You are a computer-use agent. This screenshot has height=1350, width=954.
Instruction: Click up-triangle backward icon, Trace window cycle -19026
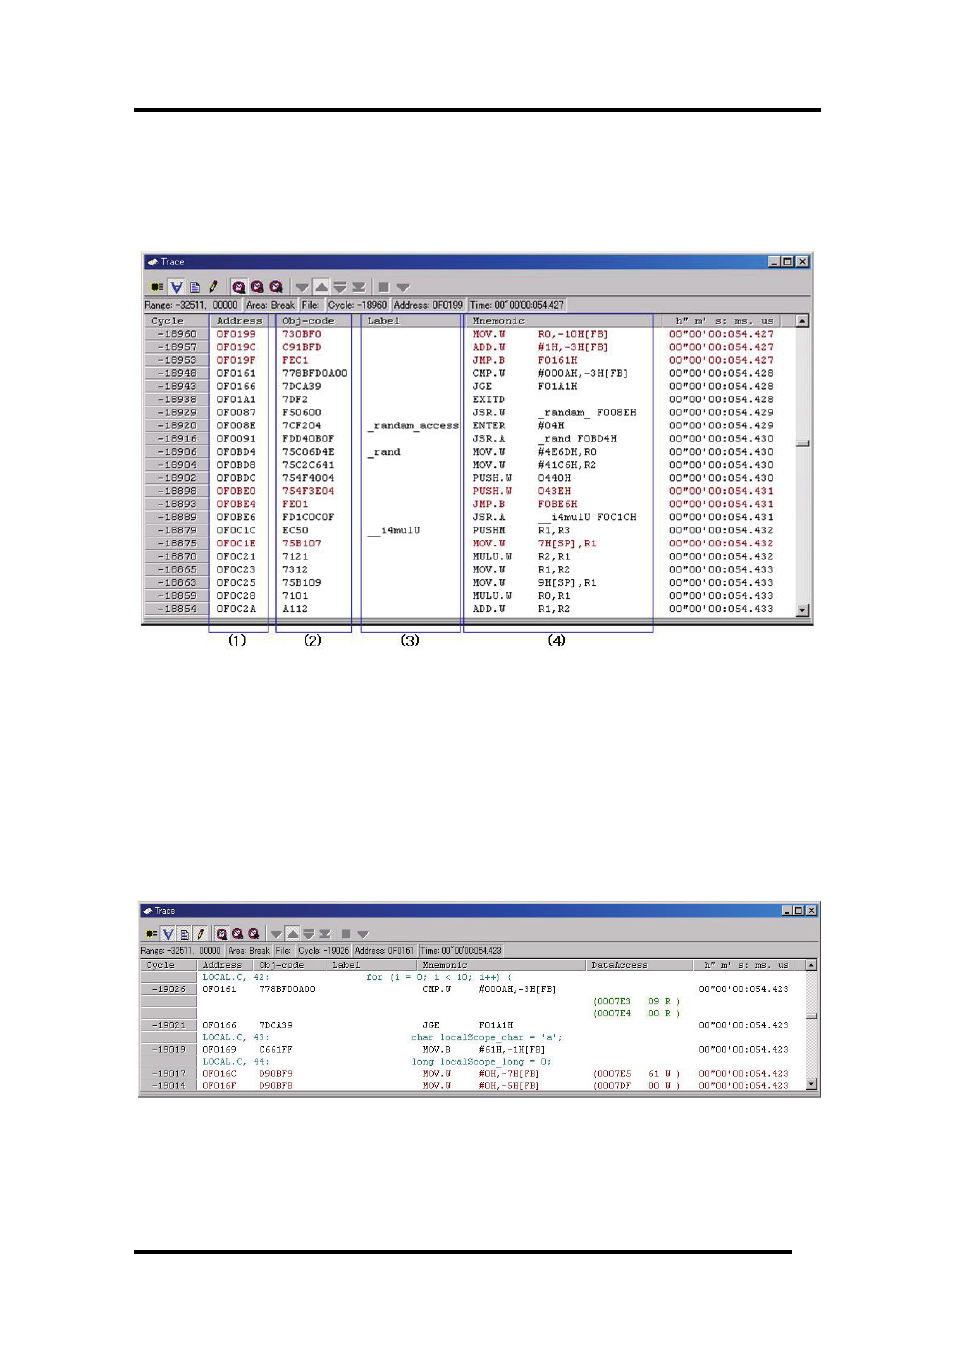point(292,934)
